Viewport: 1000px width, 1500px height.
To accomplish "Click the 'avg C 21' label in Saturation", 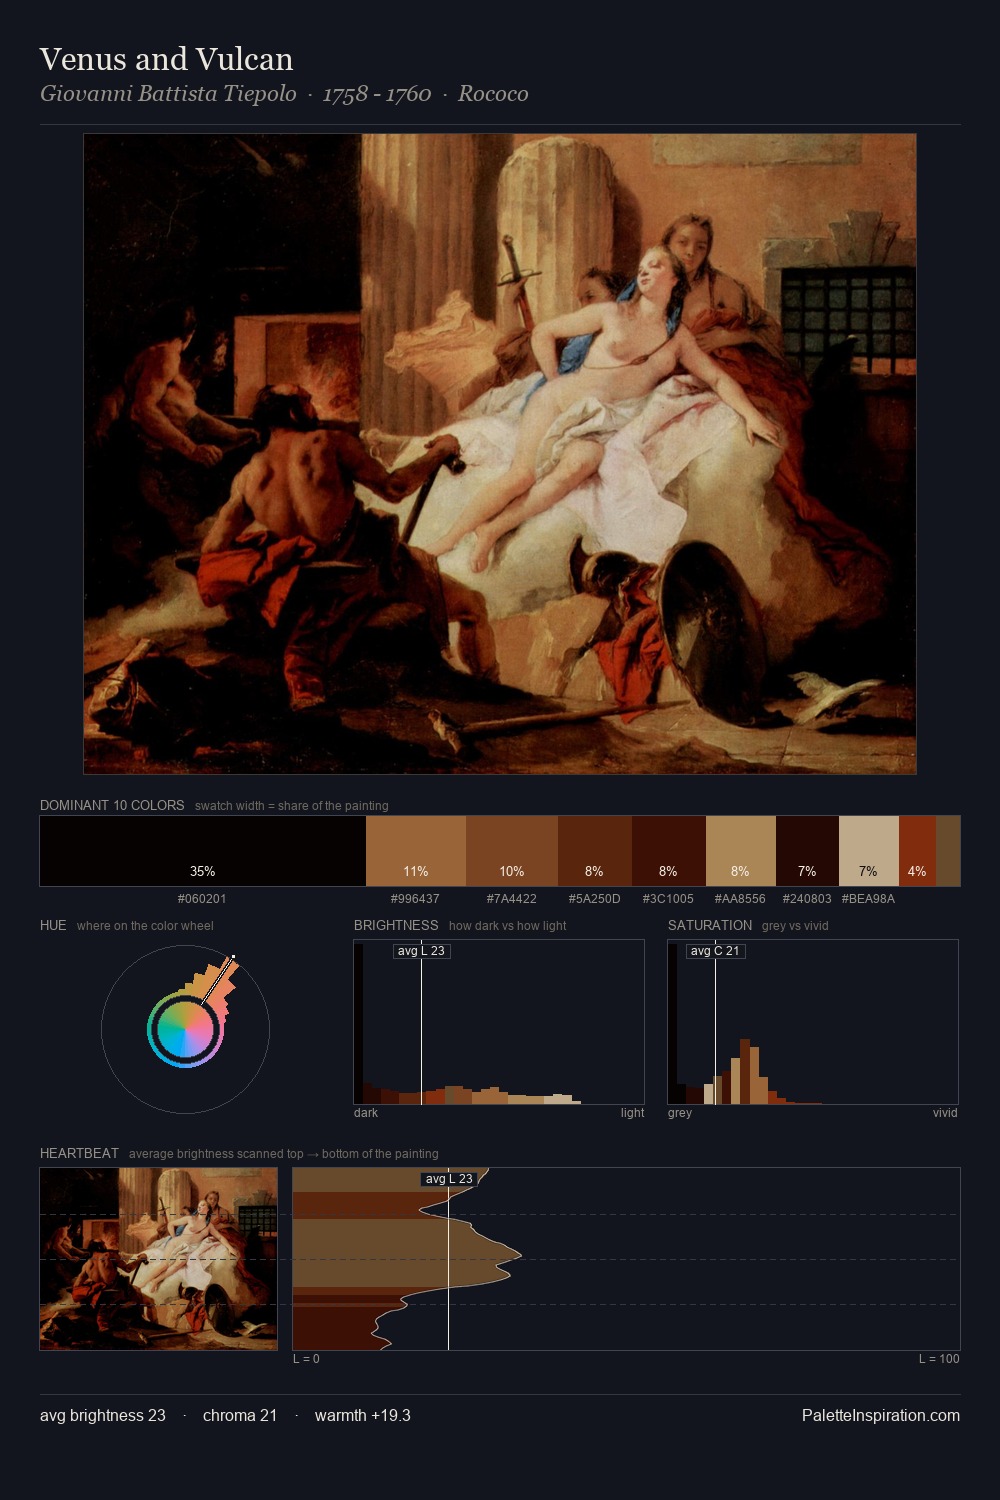I will 715,951.
